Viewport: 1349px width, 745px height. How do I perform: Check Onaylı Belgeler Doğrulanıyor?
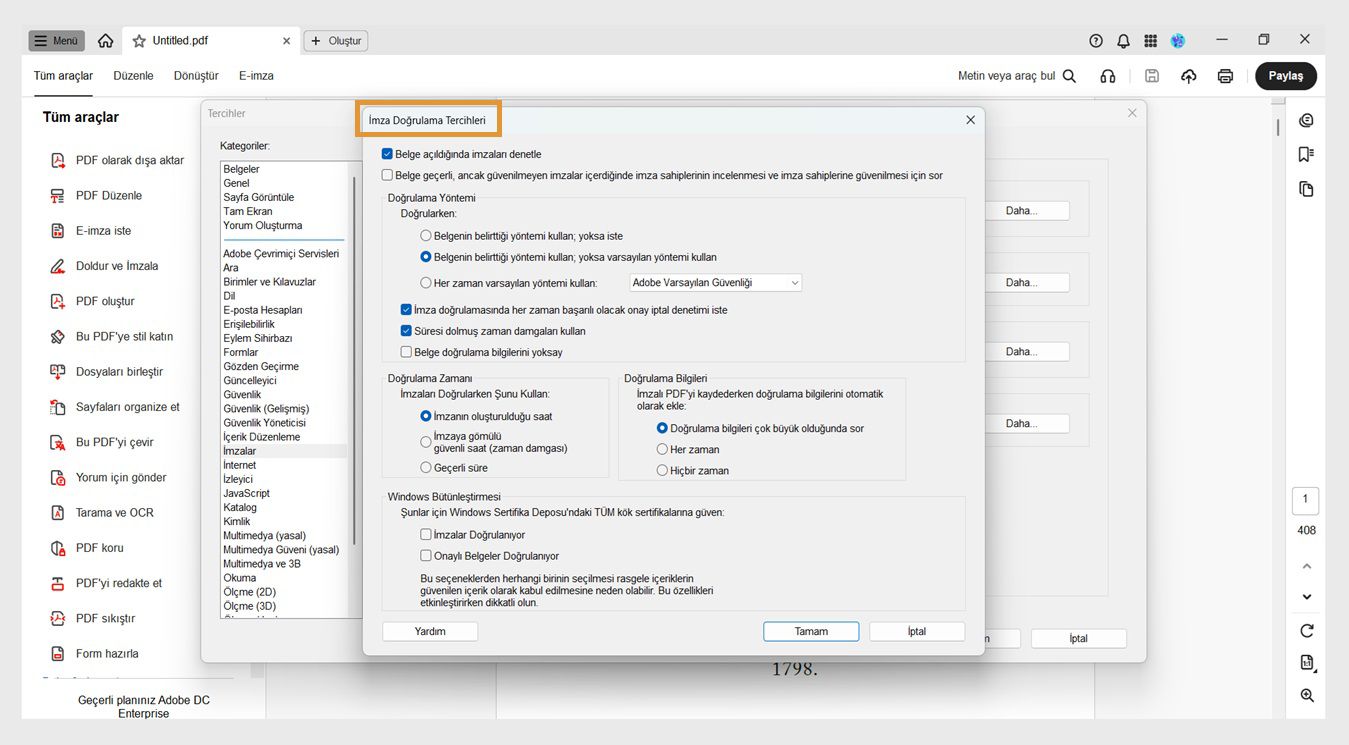coord(426,556)
